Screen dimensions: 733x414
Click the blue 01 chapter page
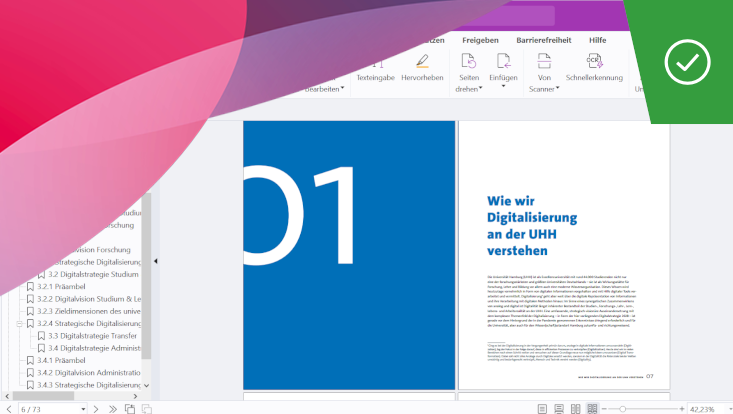coord(349,255)
